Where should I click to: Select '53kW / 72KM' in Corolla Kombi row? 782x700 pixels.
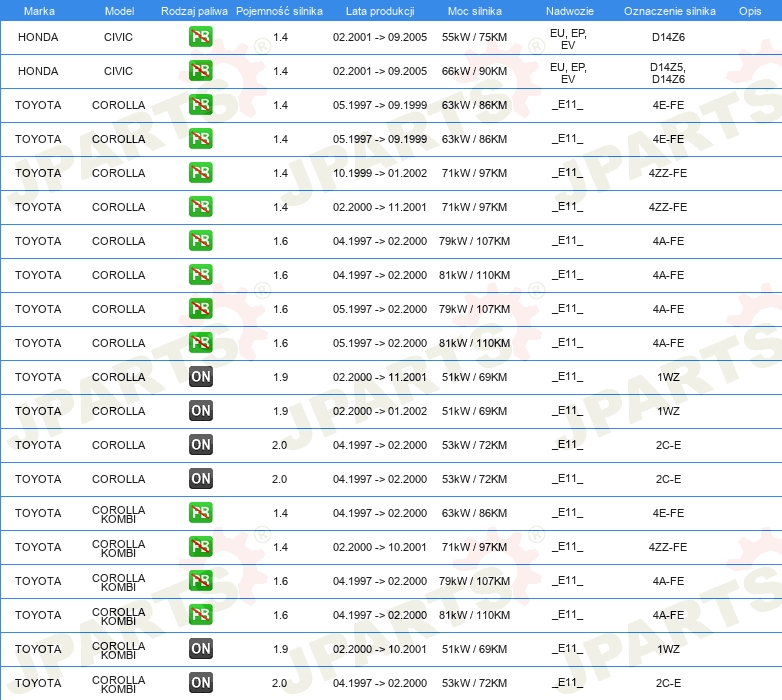[x=474, y=683]
